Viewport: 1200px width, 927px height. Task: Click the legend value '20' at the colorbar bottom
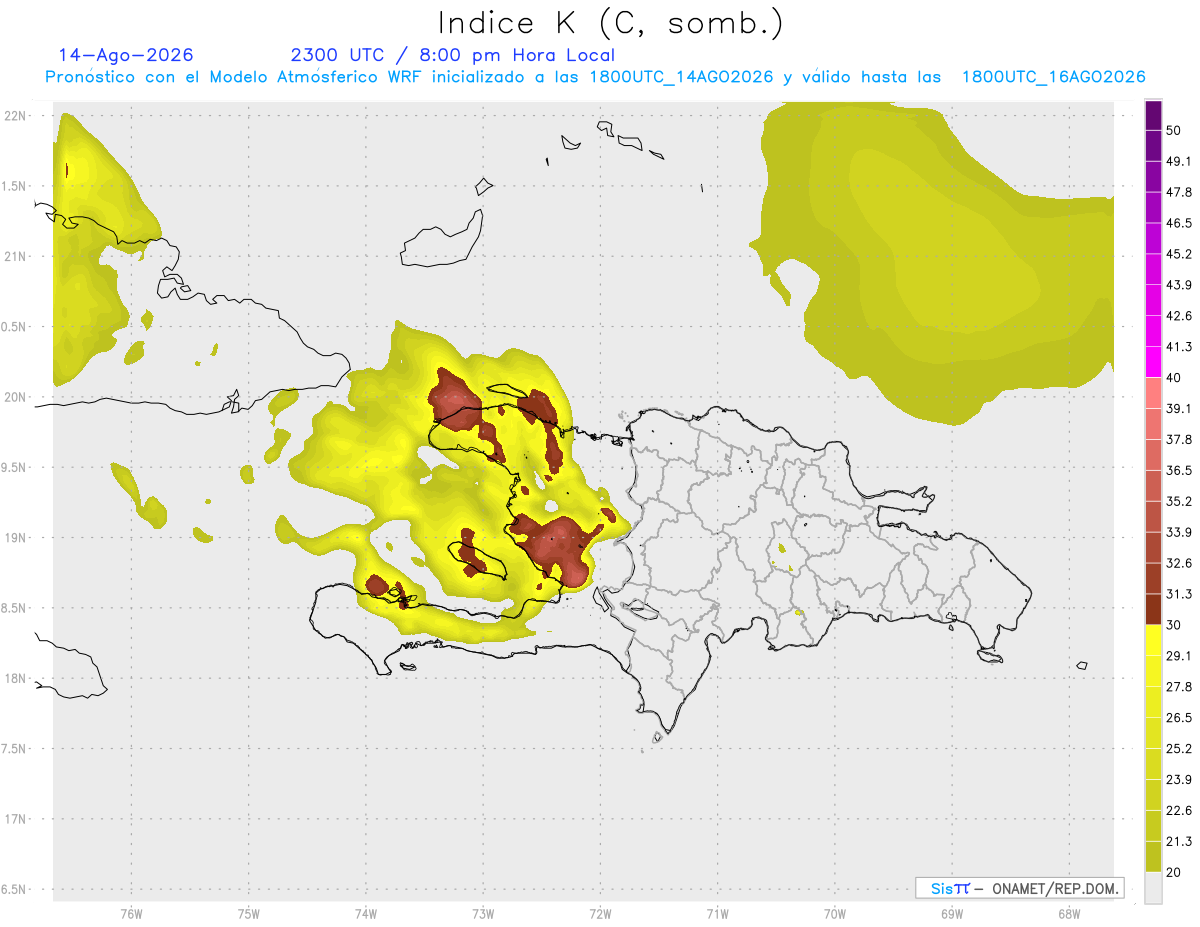pyautogui.click(x=1174, y=872)
